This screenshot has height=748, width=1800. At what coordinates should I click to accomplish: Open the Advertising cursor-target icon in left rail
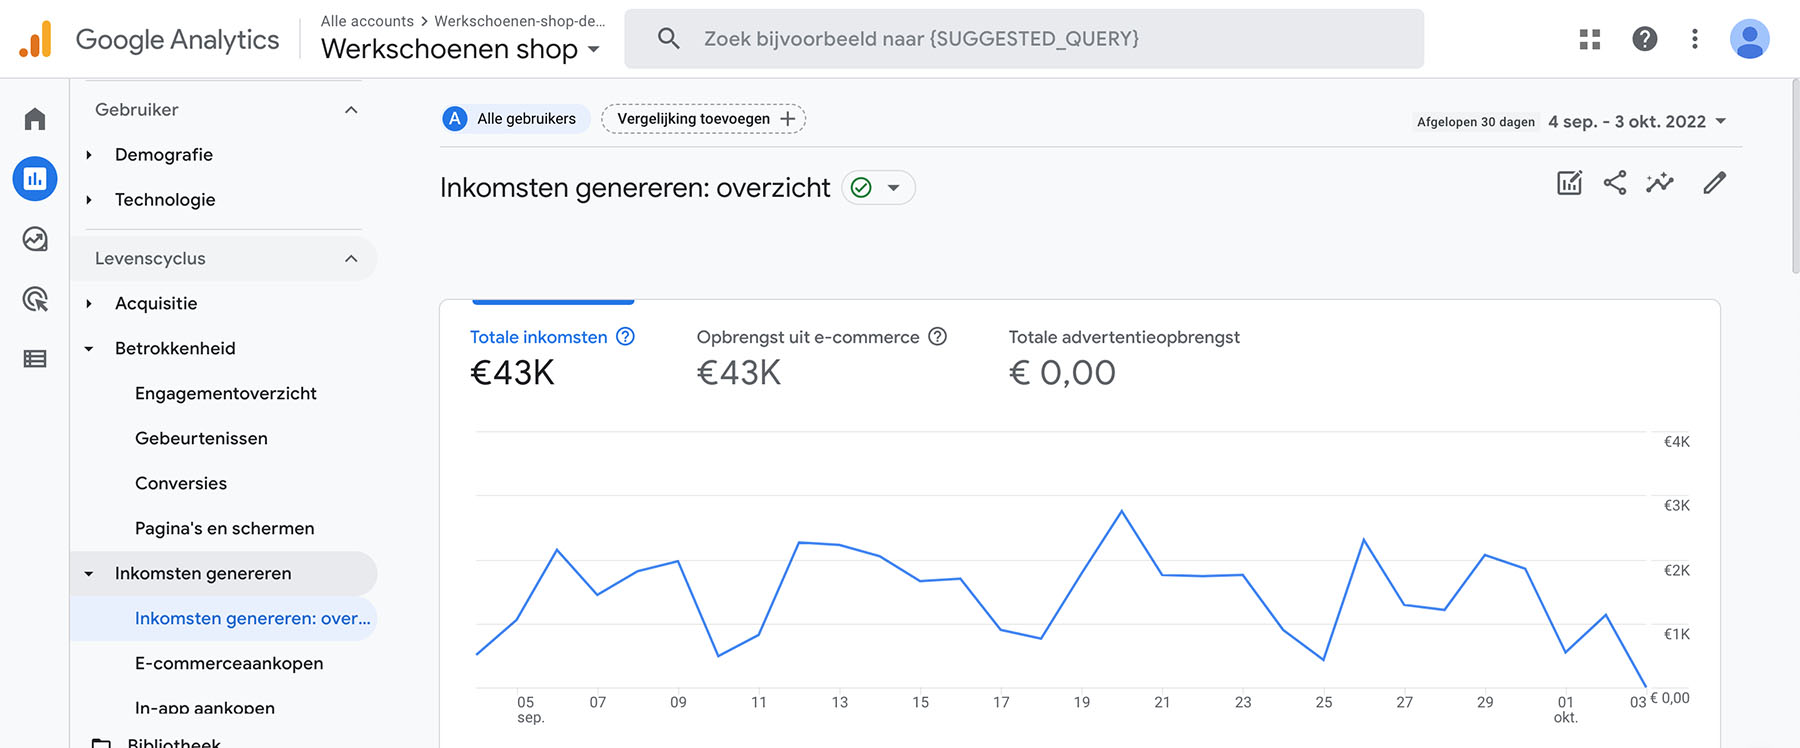[x=35, y=299]
